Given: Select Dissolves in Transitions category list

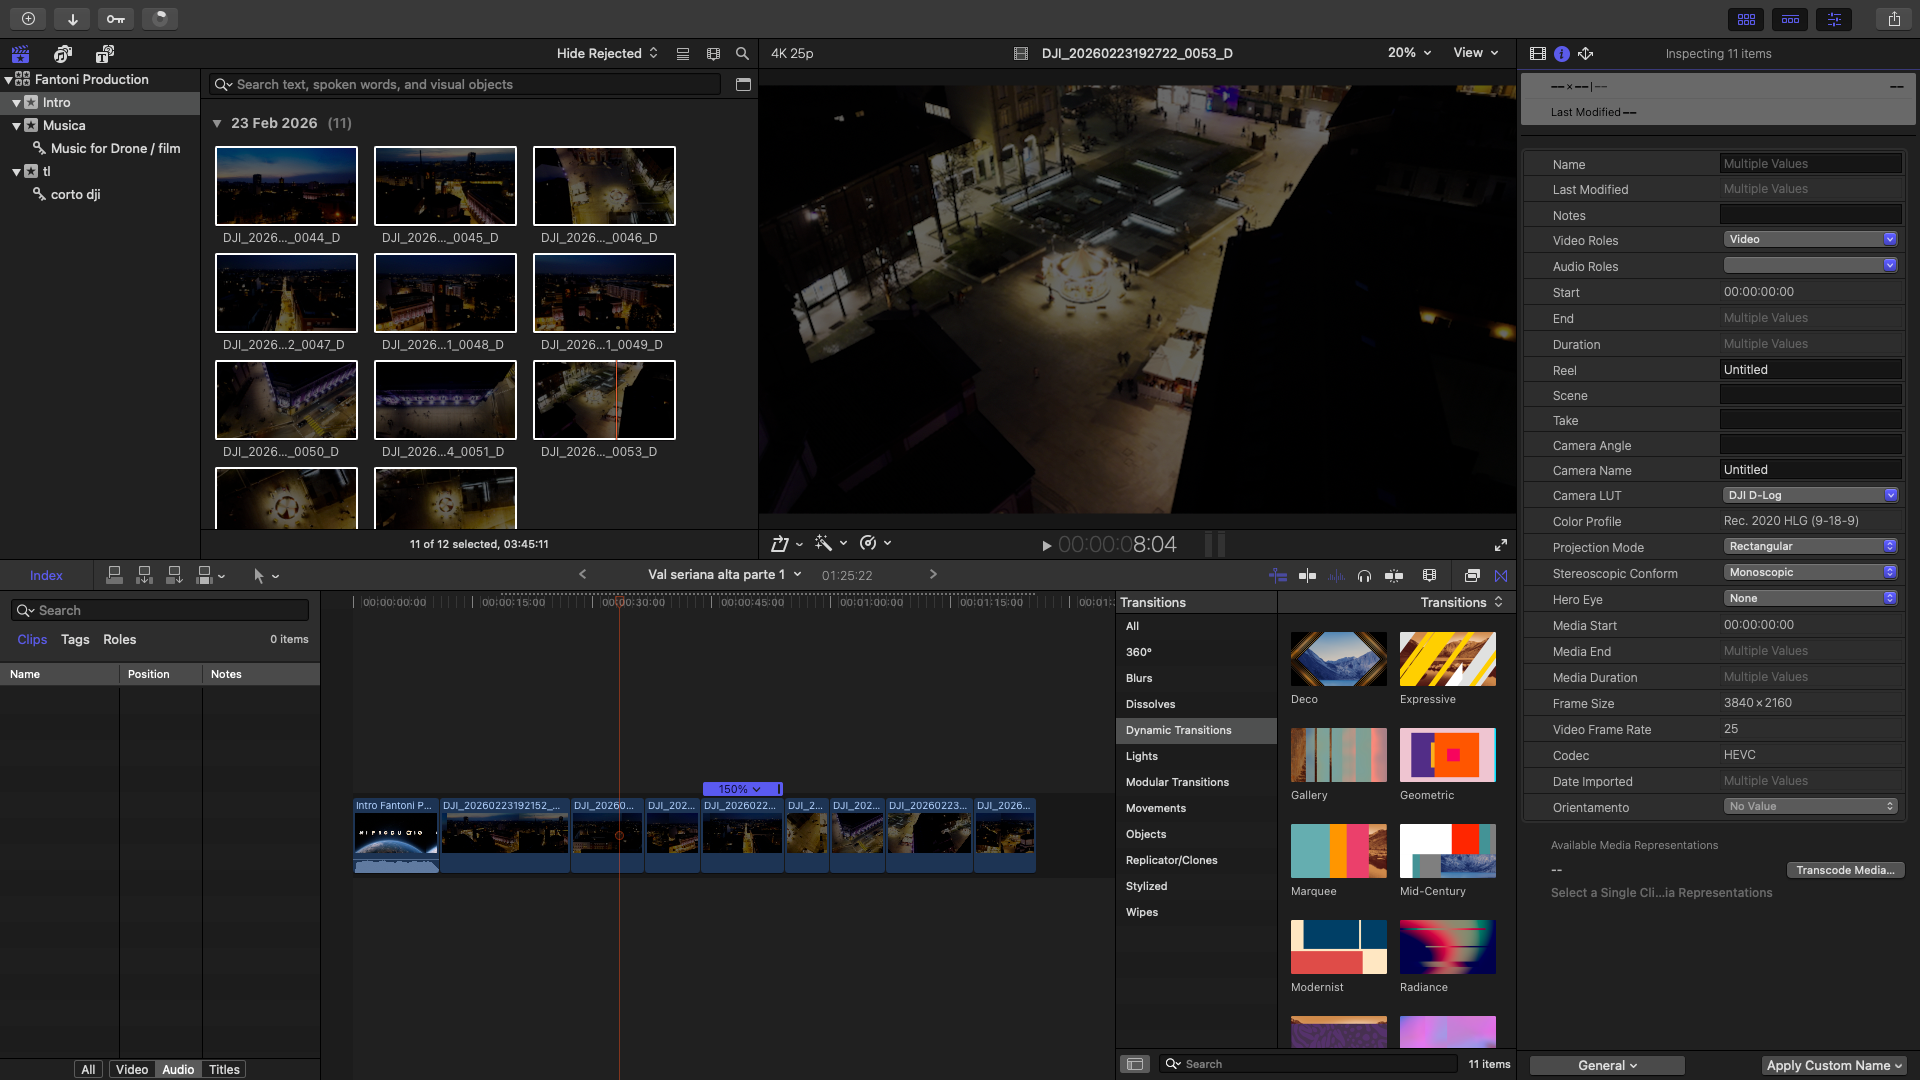Looking at the screenshot, I should tap(1150, 704).
